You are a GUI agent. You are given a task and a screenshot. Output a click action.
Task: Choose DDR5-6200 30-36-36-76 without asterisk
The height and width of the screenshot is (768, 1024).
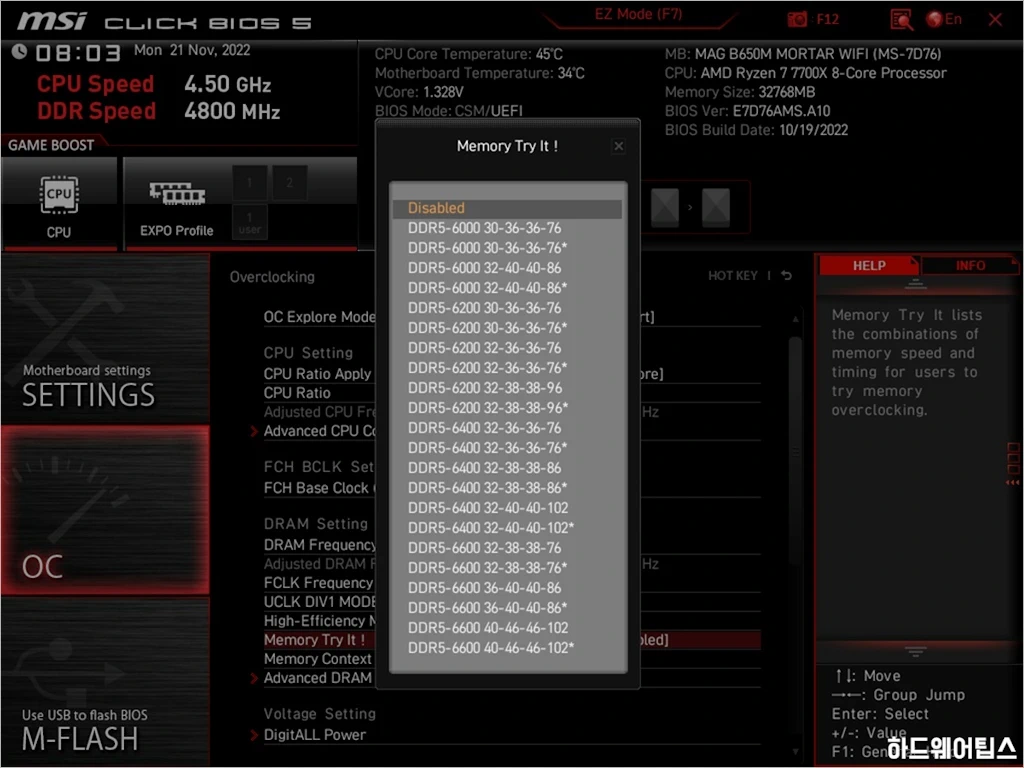[x=507, y=308]
